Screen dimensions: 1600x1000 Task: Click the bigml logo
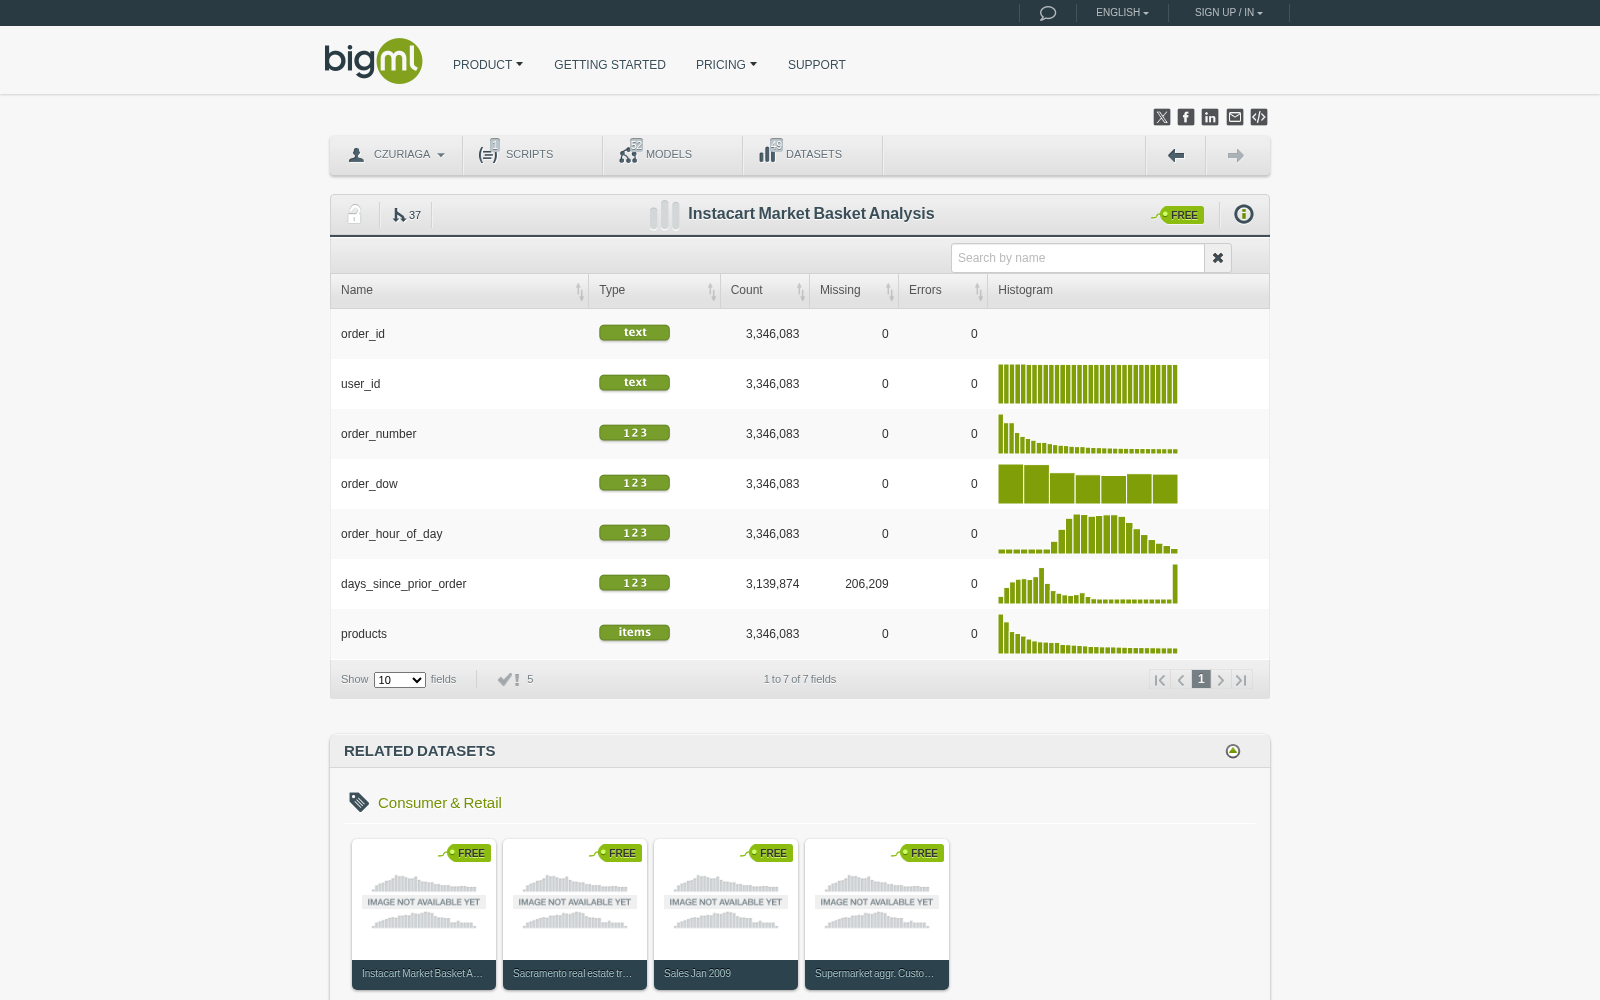(x=373, y=61)
